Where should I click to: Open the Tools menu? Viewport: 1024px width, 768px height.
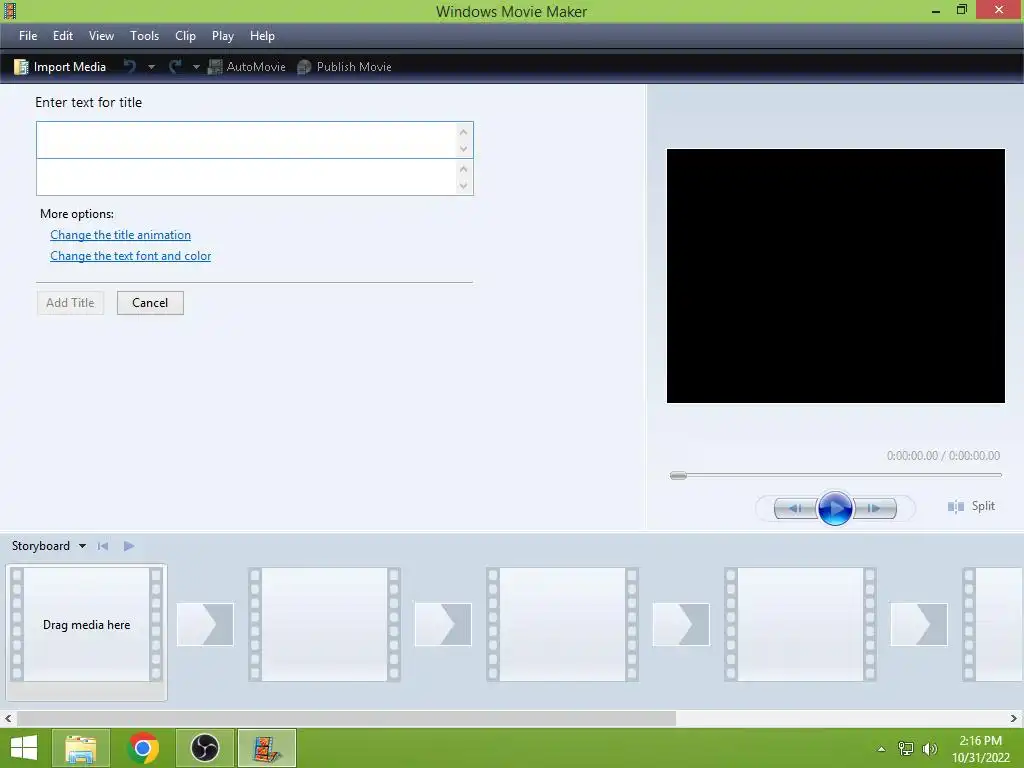tap(144, 36)
